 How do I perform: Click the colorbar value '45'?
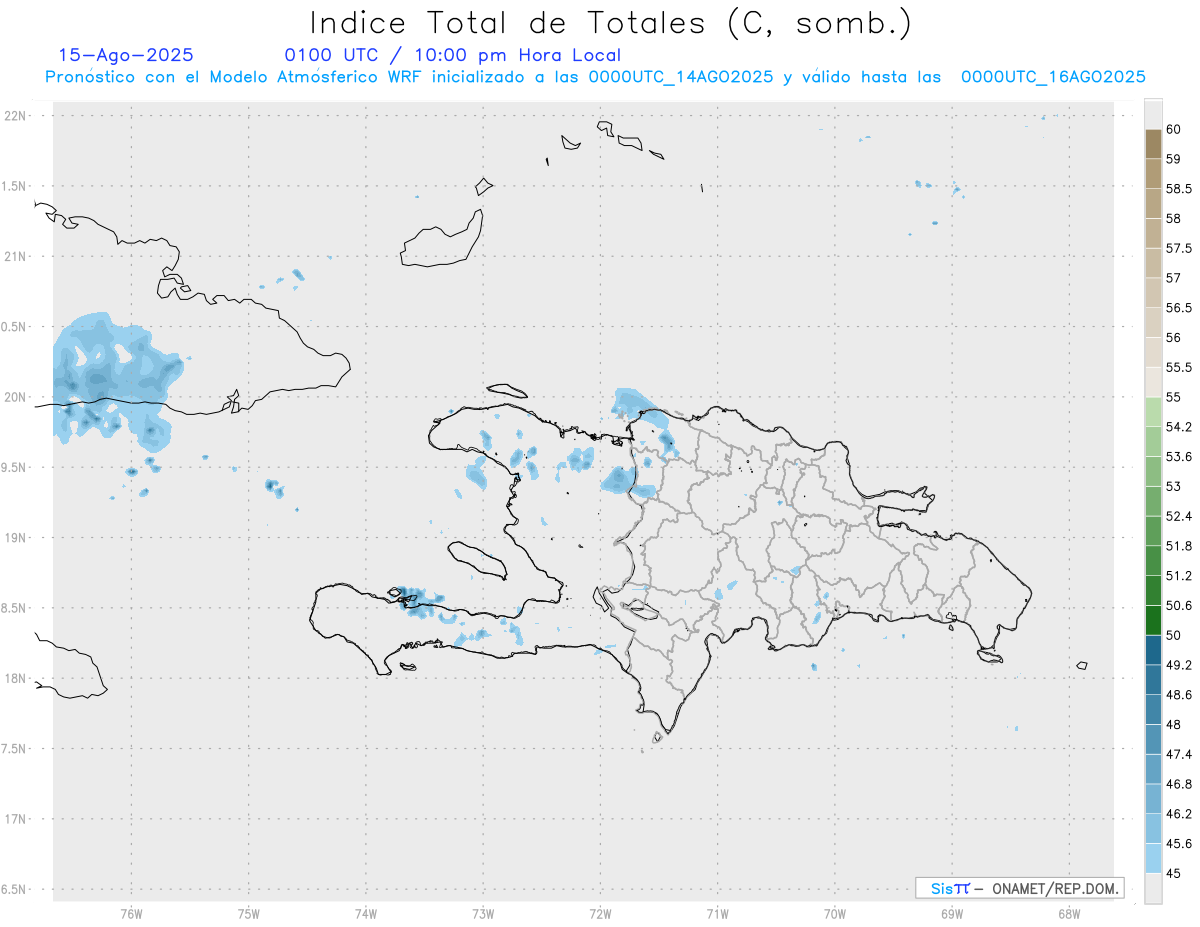coord(1174,874)
